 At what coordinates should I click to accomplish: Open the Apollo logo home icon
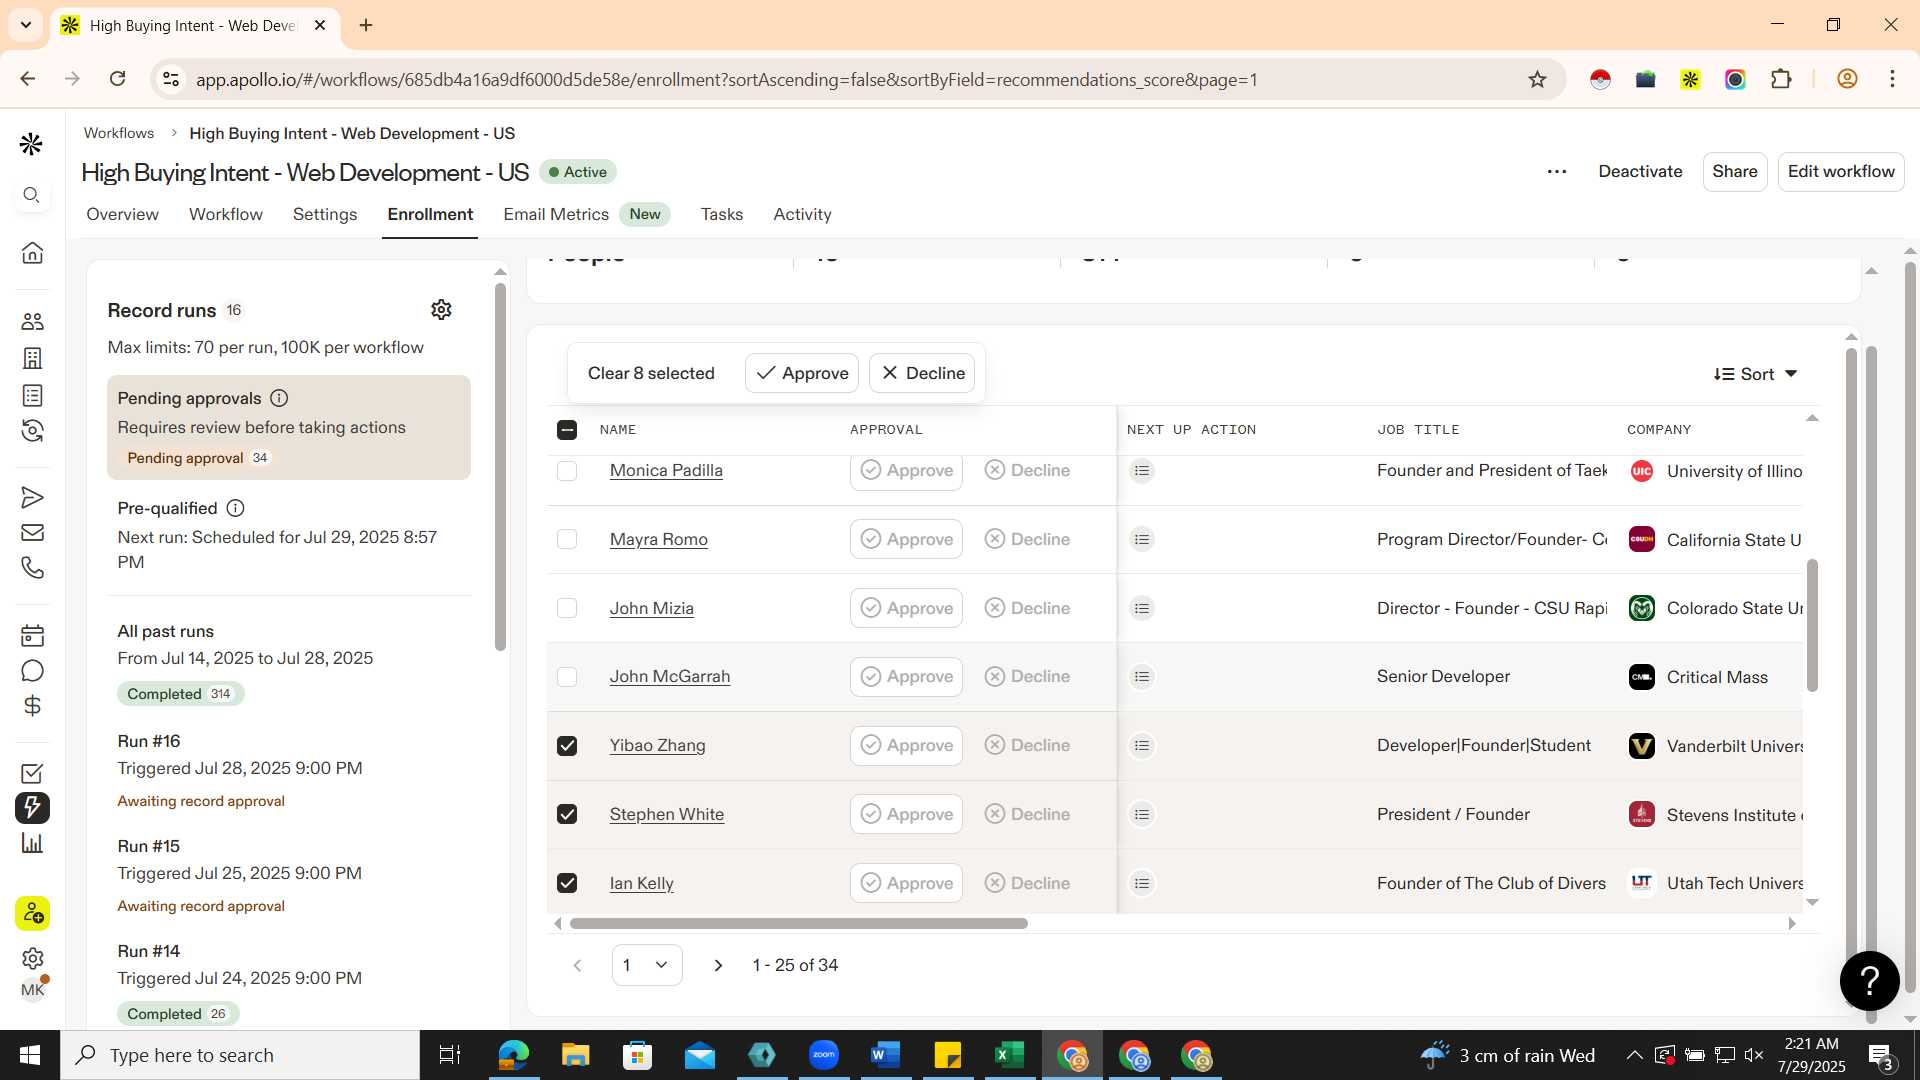point(31,144)
